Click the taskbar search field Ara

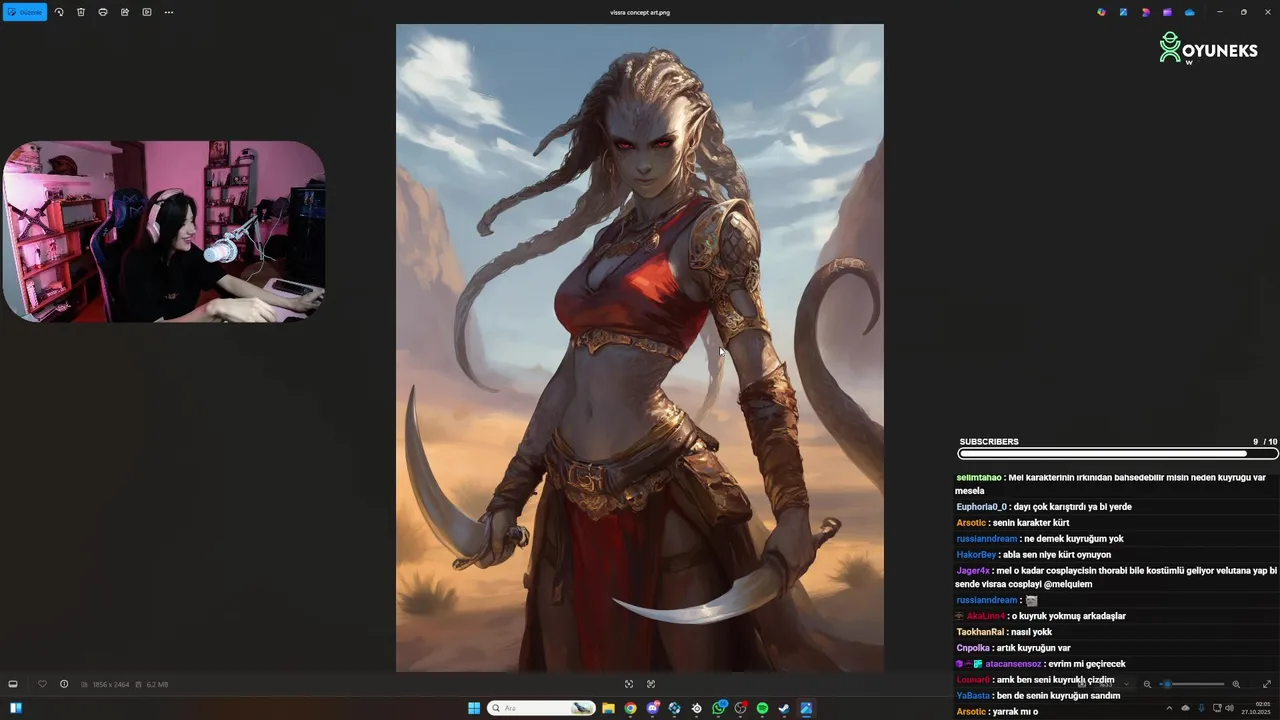click(x=541, y=708)
